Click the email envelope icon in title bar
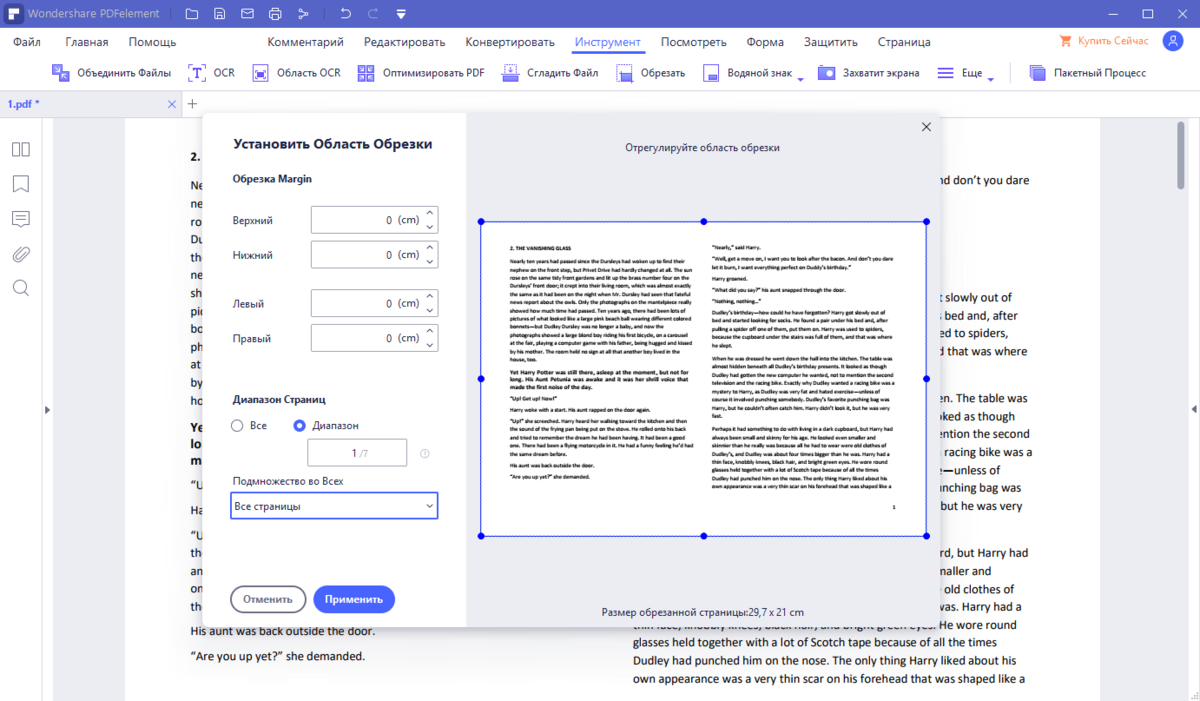This screenshot has width=1200, height=701. 247,14
